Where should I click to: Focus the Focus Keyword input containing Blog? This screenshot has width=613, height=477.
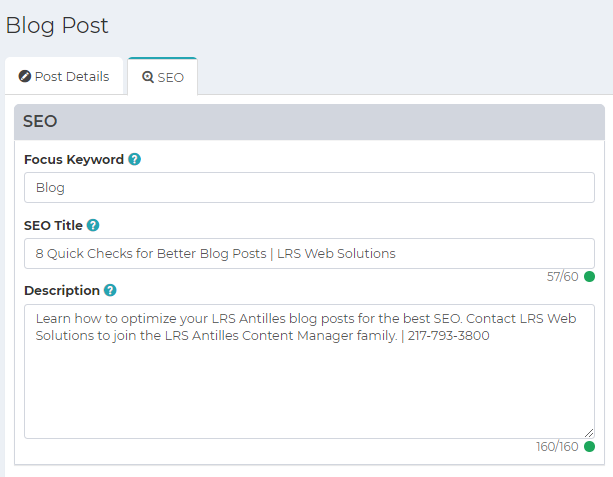click(309, 188)
